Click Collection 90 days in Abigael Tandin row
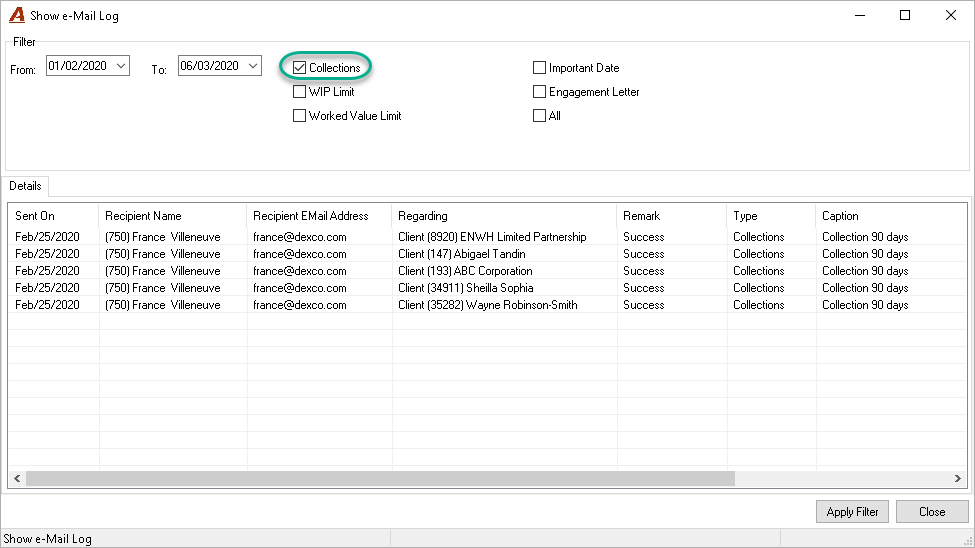975x548 pixels. [865, 254]
